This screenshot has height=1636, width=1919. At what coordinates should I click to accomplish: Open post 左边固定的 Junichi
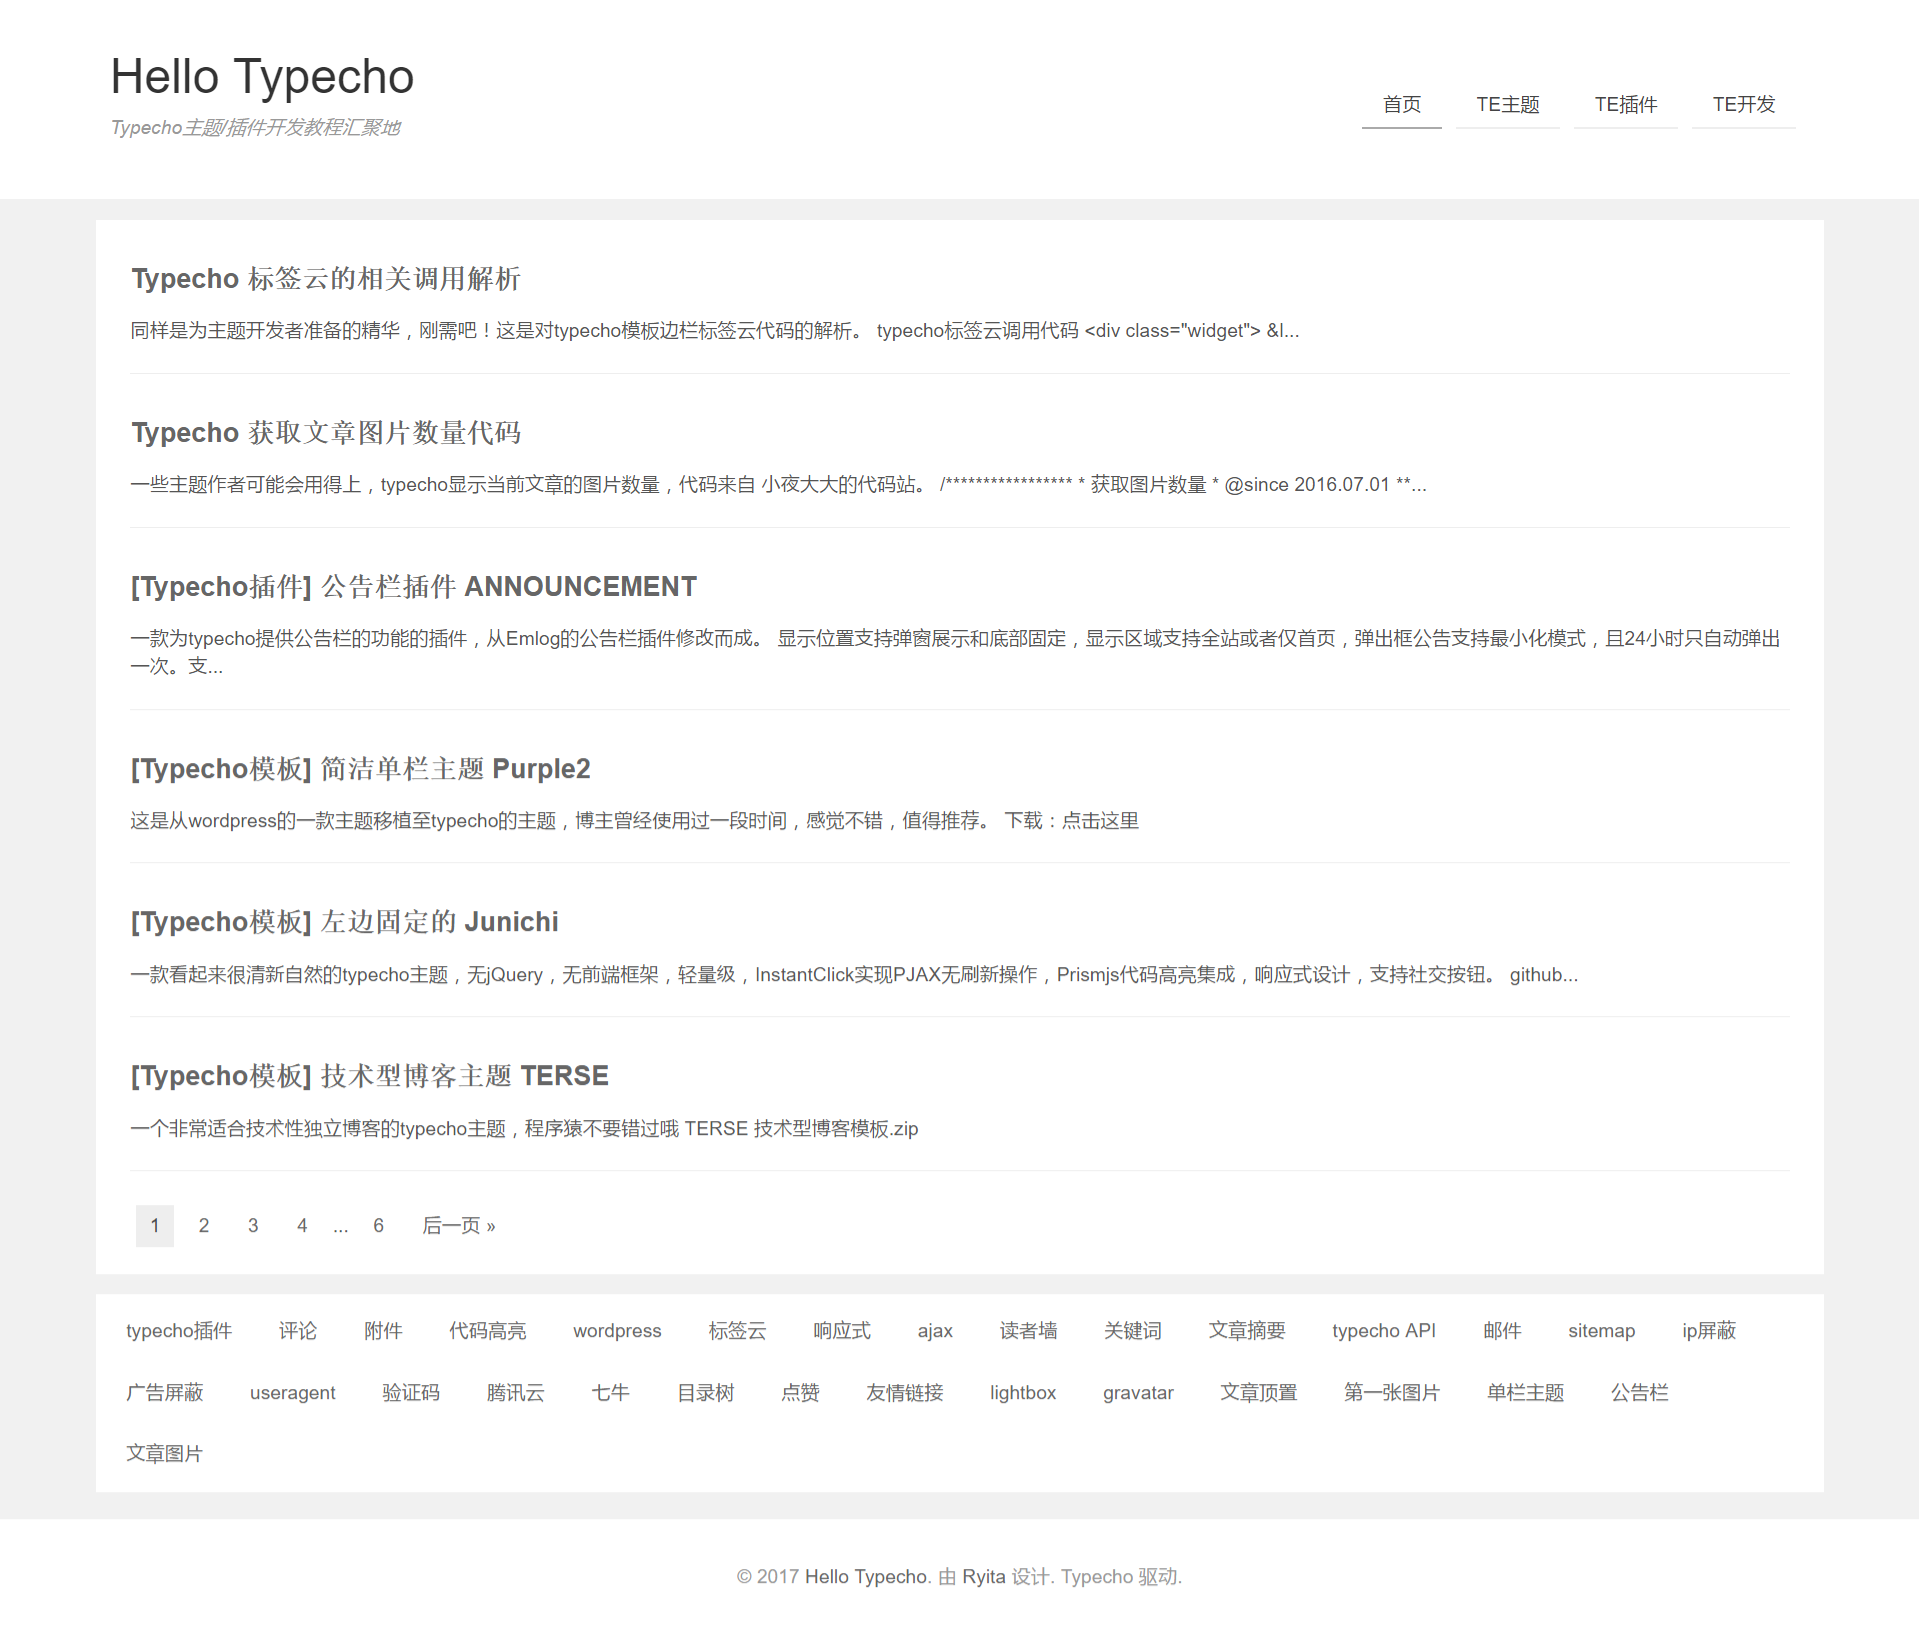(x=345, y=922)
